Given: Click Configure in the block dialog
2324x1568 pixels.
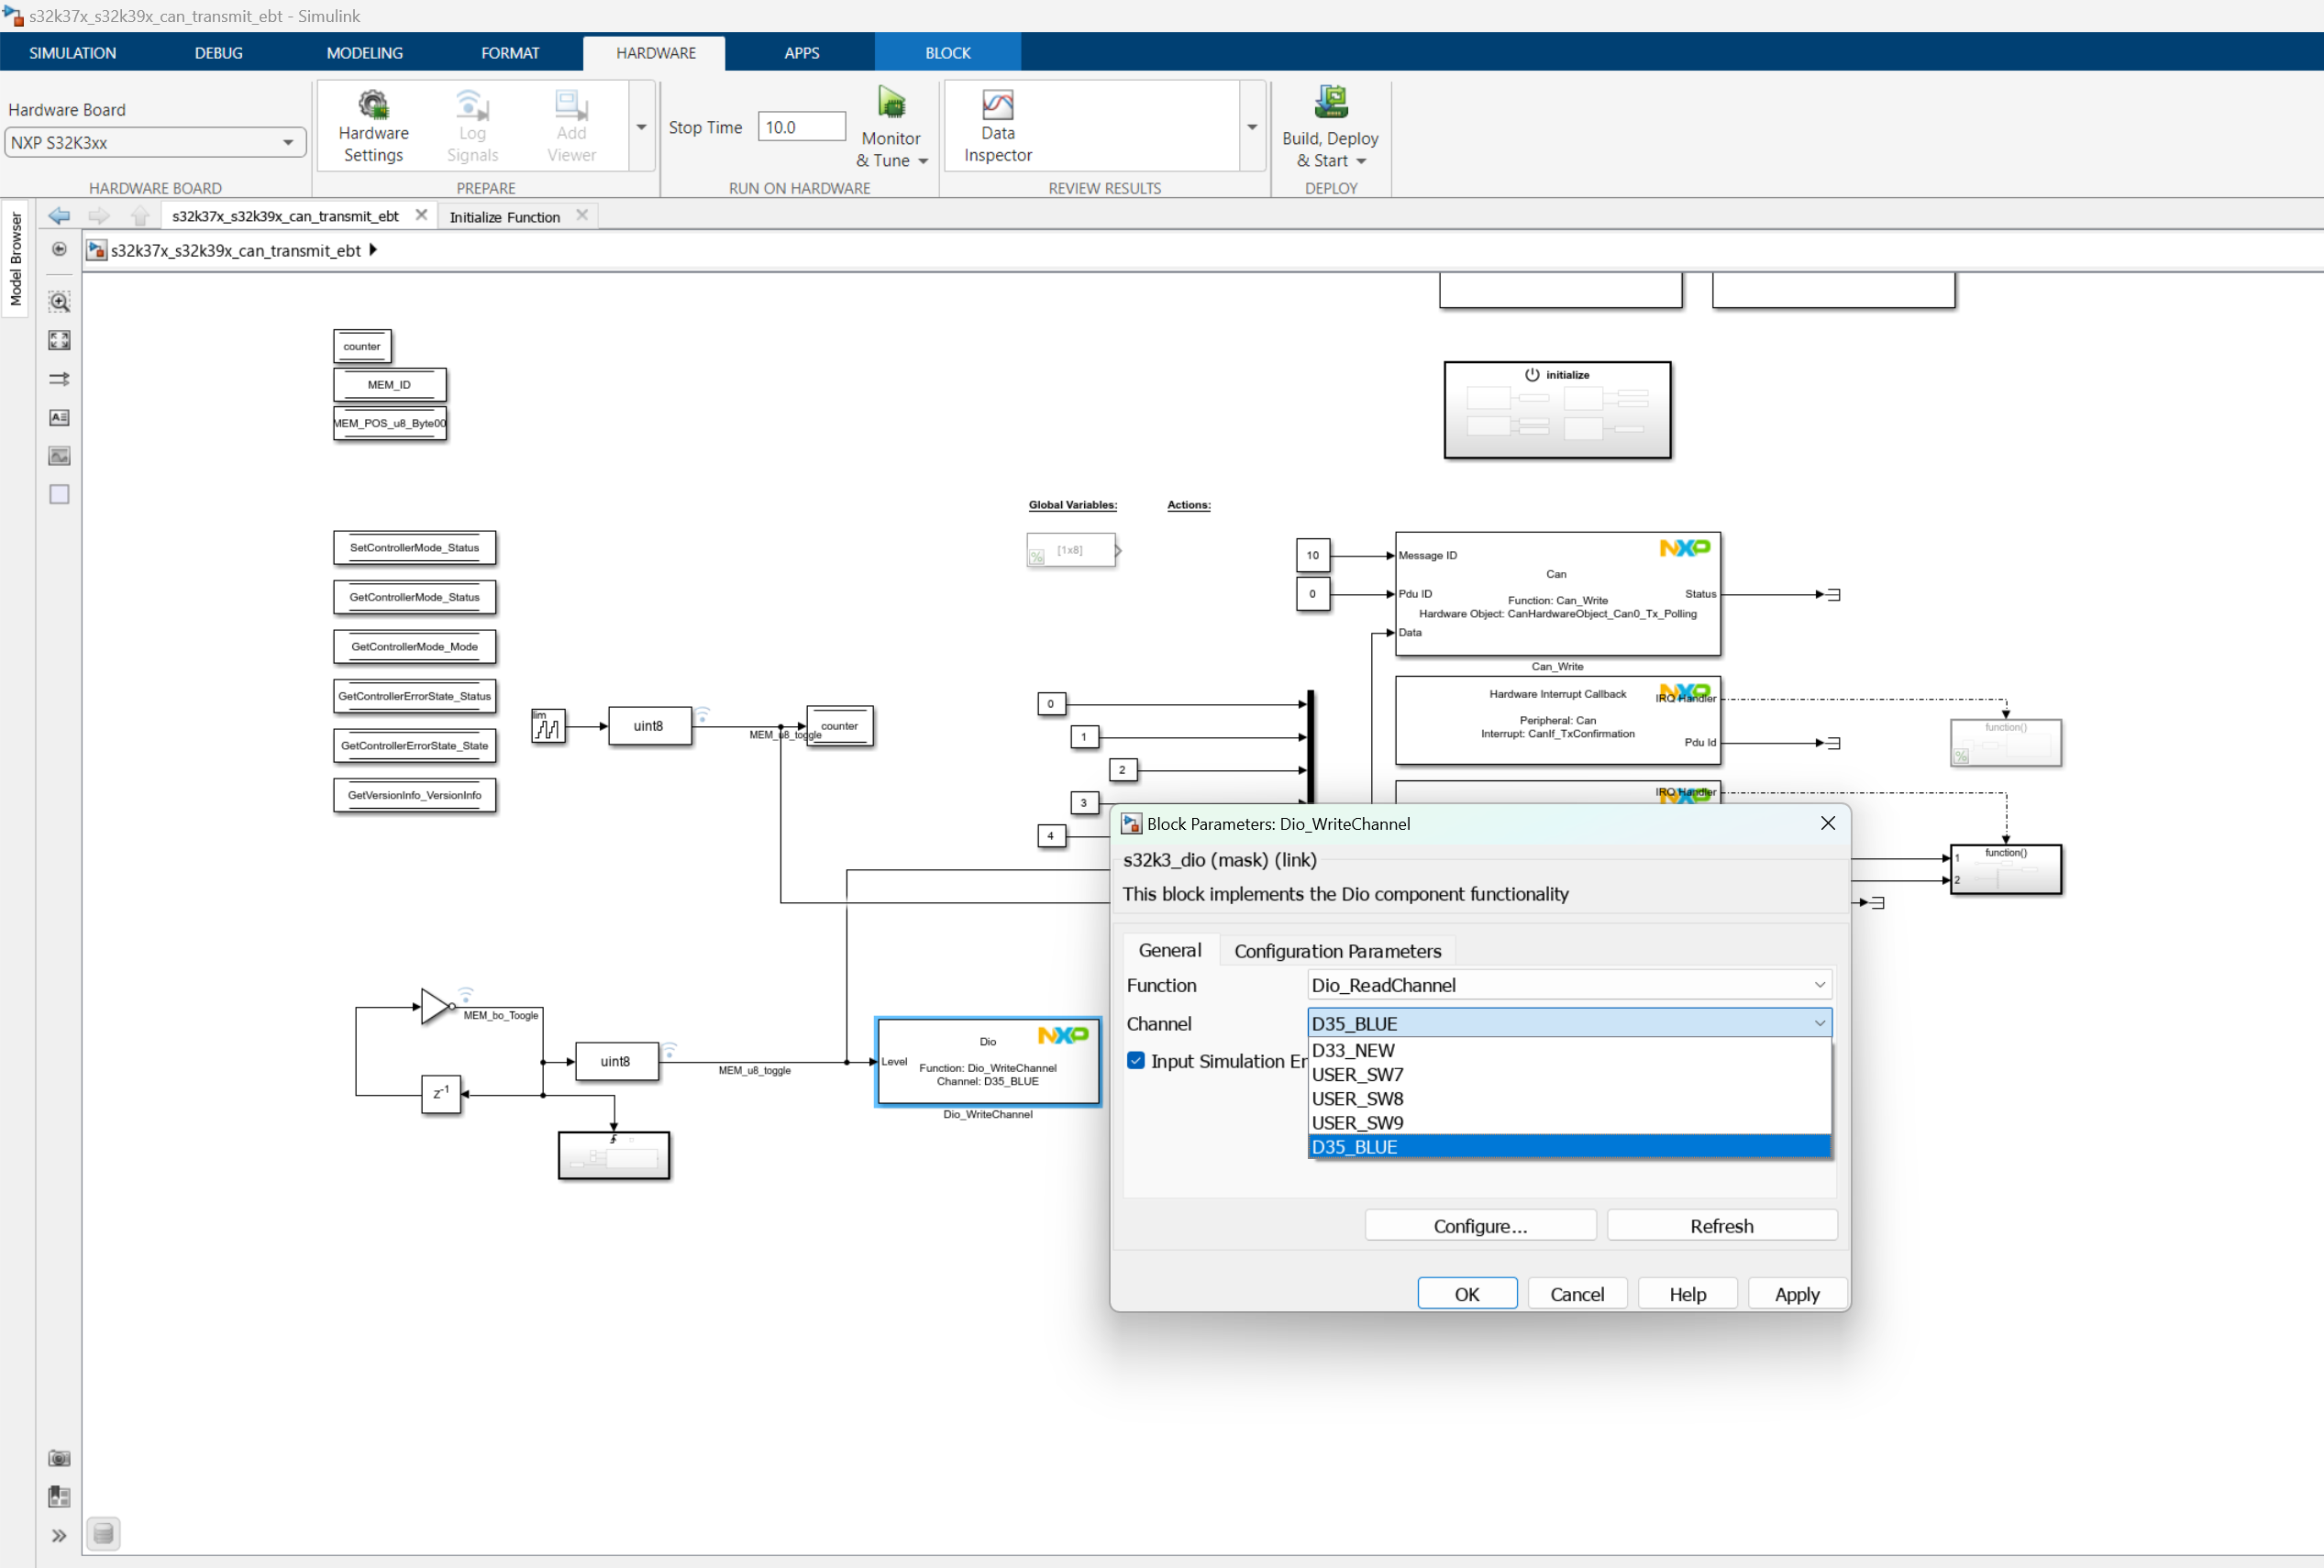Looking at the screenshot, I should pos(1481,1225).
